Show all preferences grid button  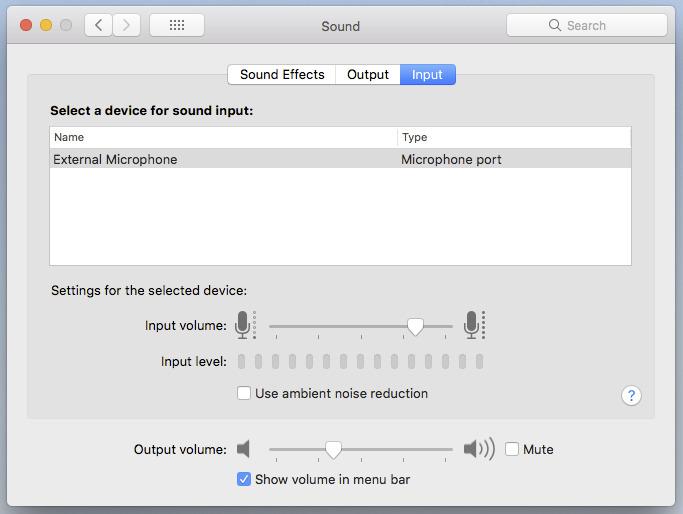(x=176, y=25)
